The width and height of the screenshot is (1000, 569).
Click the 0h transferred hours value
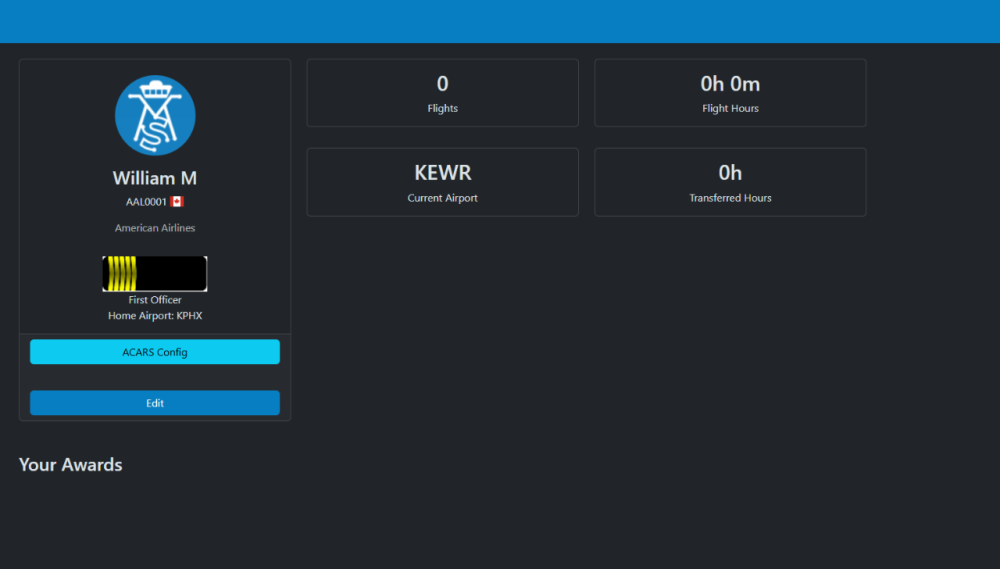(x=730, y=173)
